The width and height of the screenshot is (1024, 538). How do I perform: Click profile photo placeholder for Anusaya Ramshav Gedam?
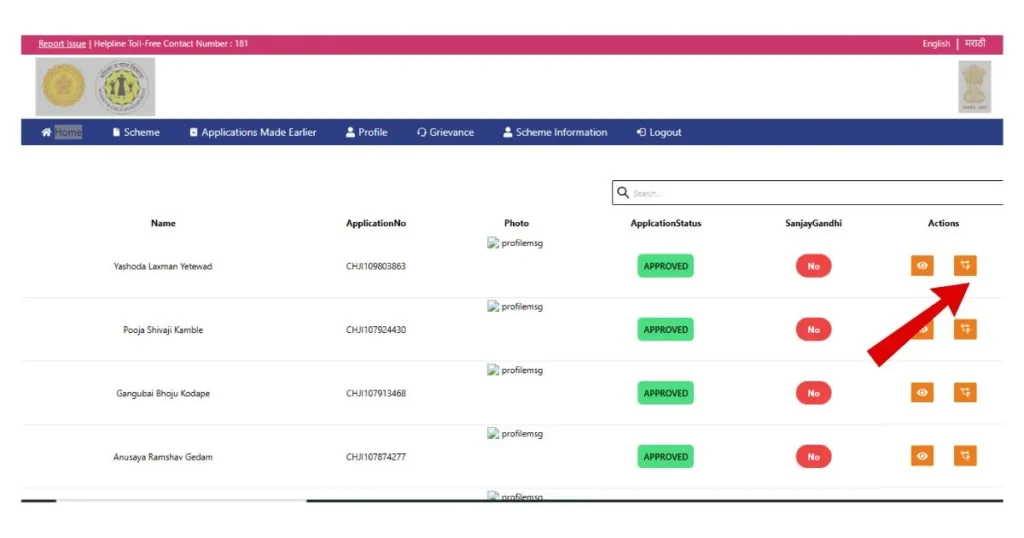click(x=515, y=433)
